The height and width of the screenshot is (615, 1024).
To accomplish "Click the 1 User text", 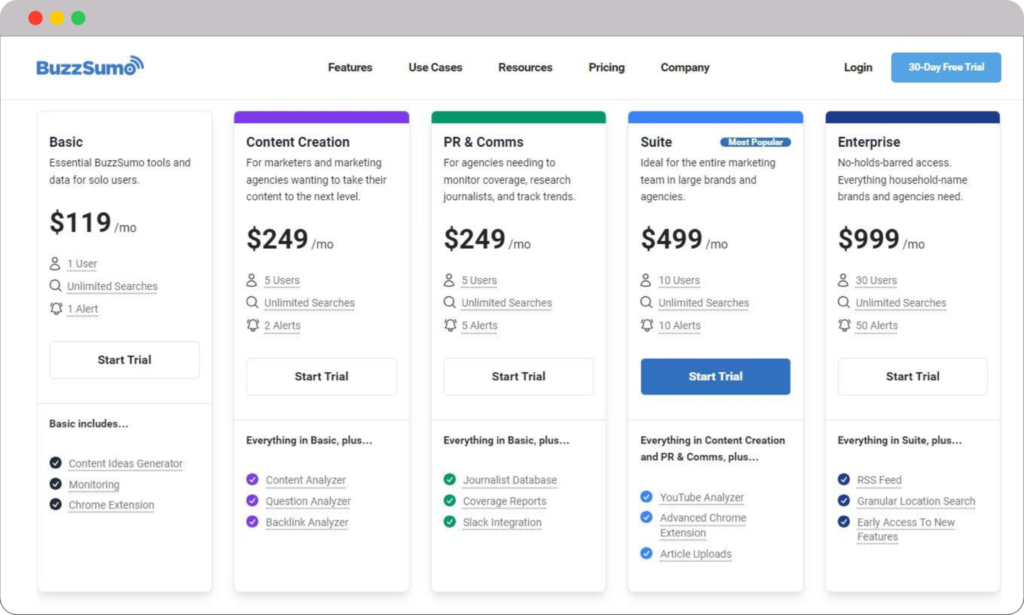I will click(82, 264).
